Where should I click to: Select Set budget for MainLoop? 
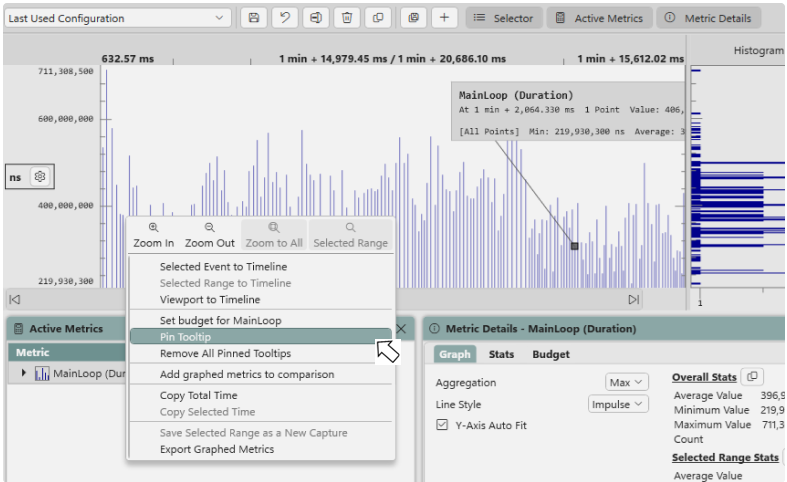point(261,320)
